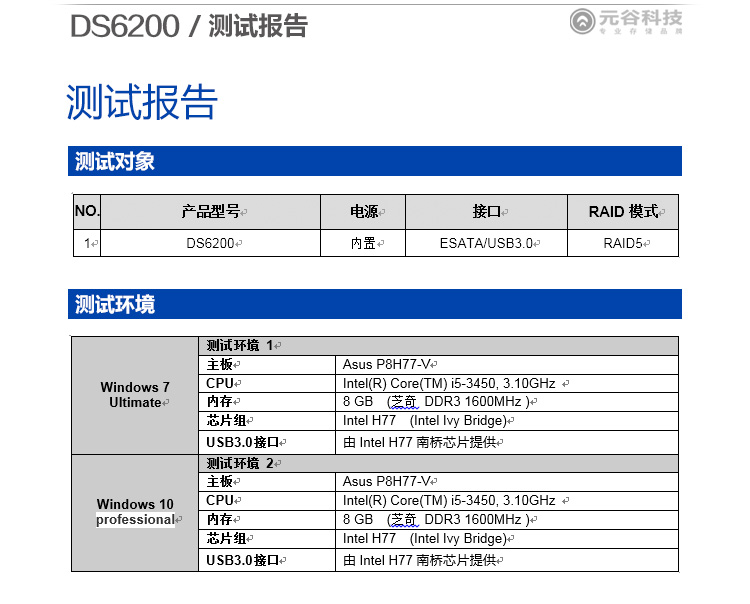This screenshot has height=604, width=750.
Task: Click 内存 label in 测试环境 2
Action: (220, 519)
